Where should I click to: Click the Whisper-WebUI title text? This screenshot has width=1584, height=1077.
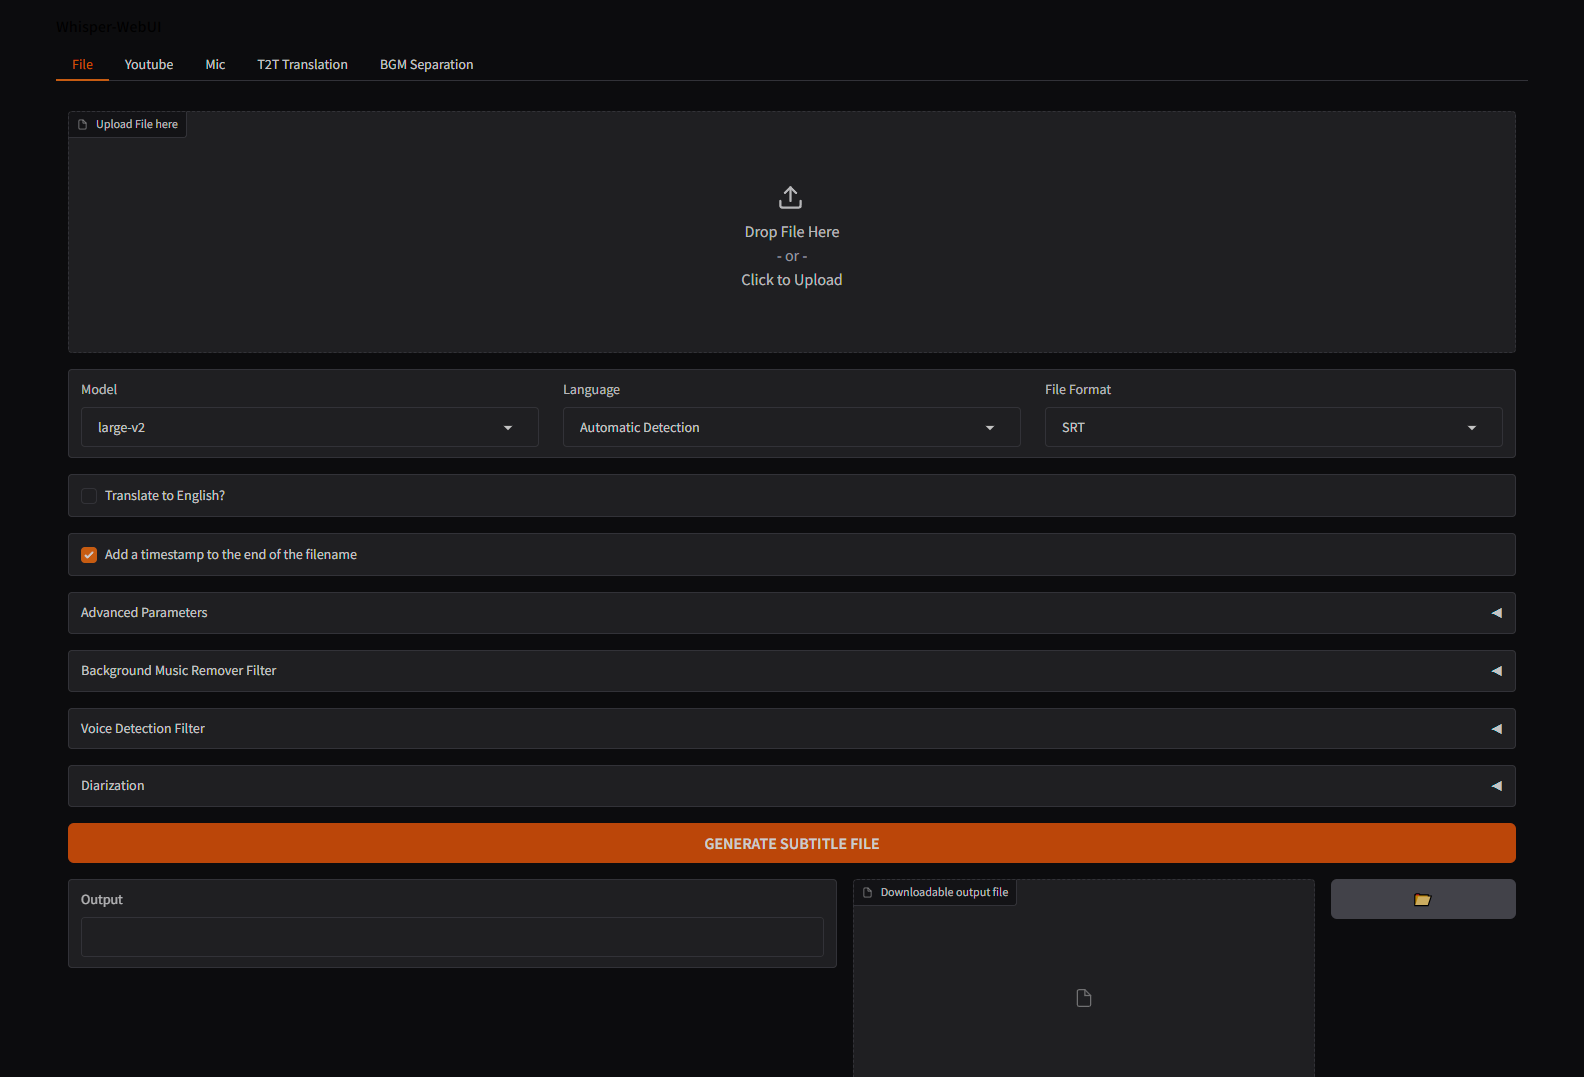108,27
